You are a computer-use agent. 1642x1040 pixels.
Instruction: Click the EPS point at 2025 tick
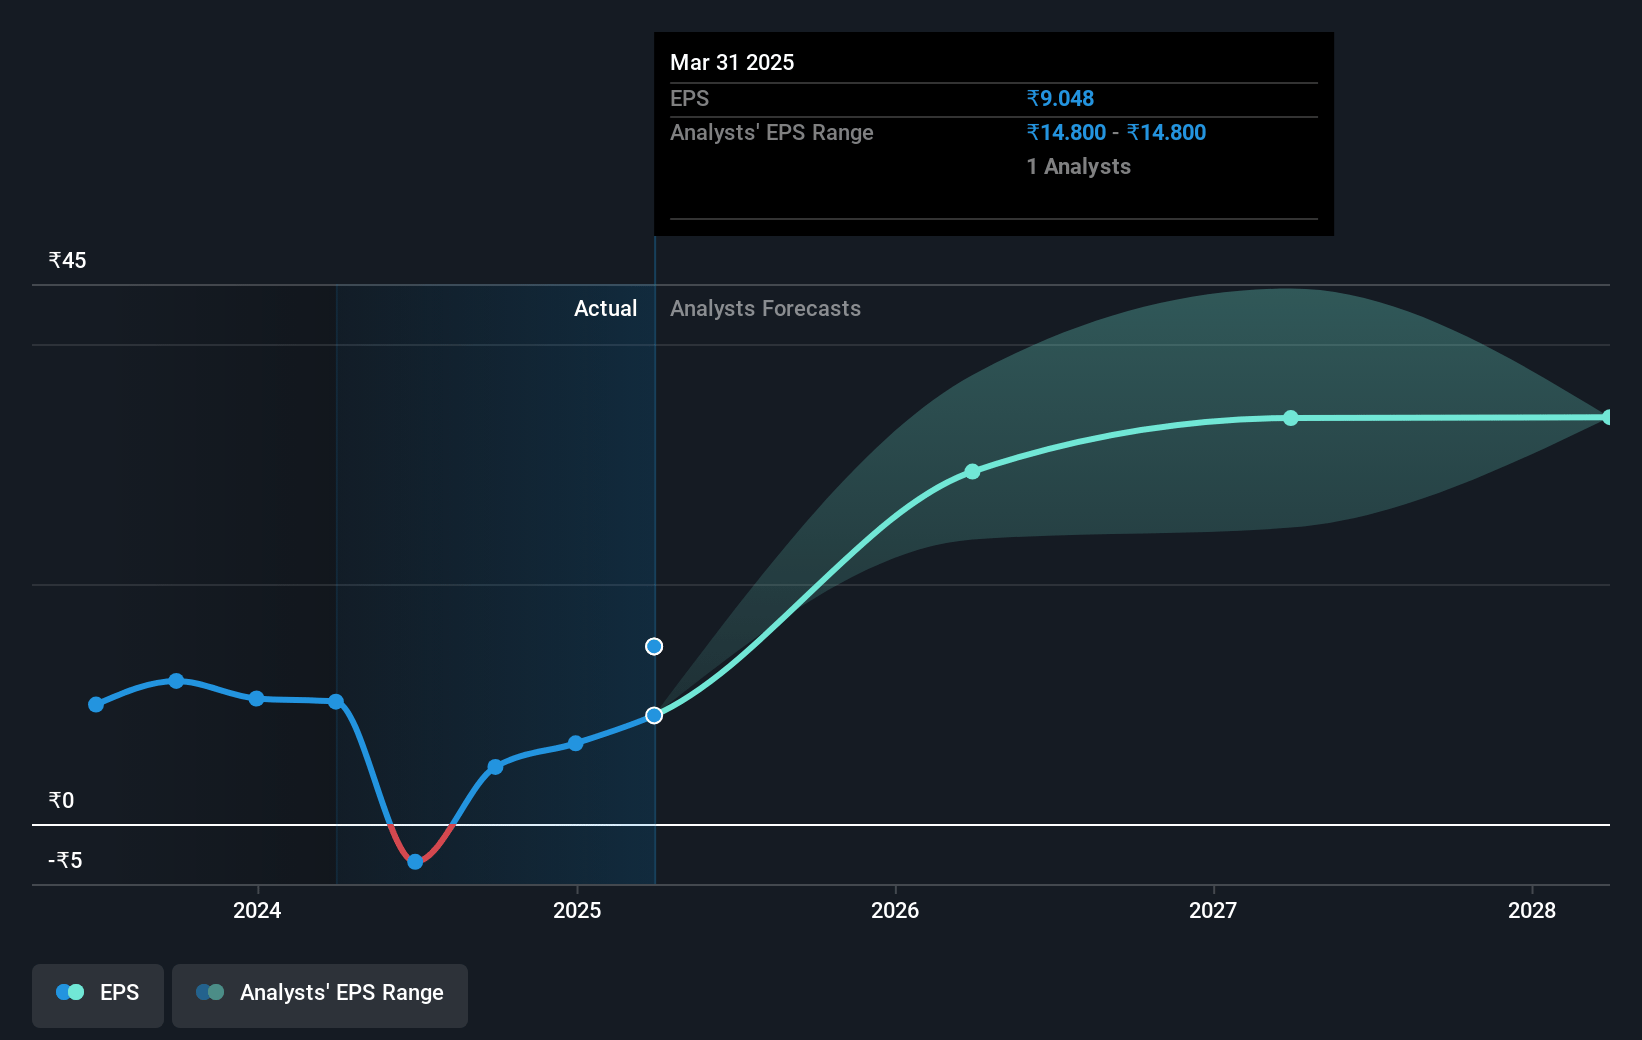[x=575, y=743]
